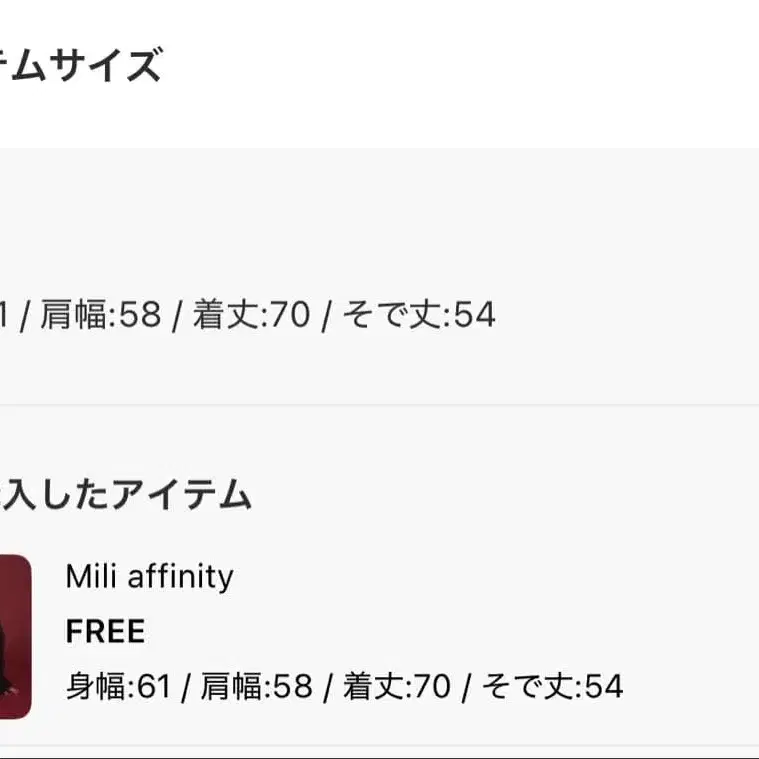This screenshot has width=759, height=759.
Task: Tap そで丈:54 in the upper size card
Action: tap(419, 315)
